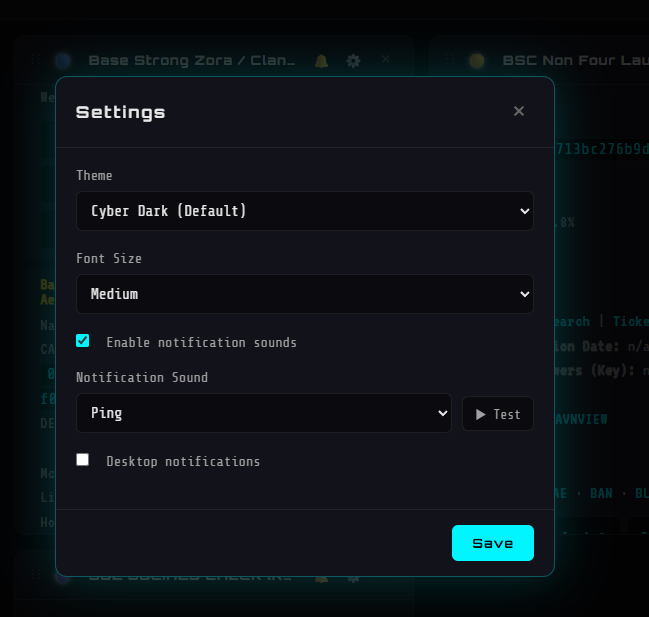Click the "Enable notification sounds" label text
The height and width of the screenshot is (617, 649).
click(201, 342)
